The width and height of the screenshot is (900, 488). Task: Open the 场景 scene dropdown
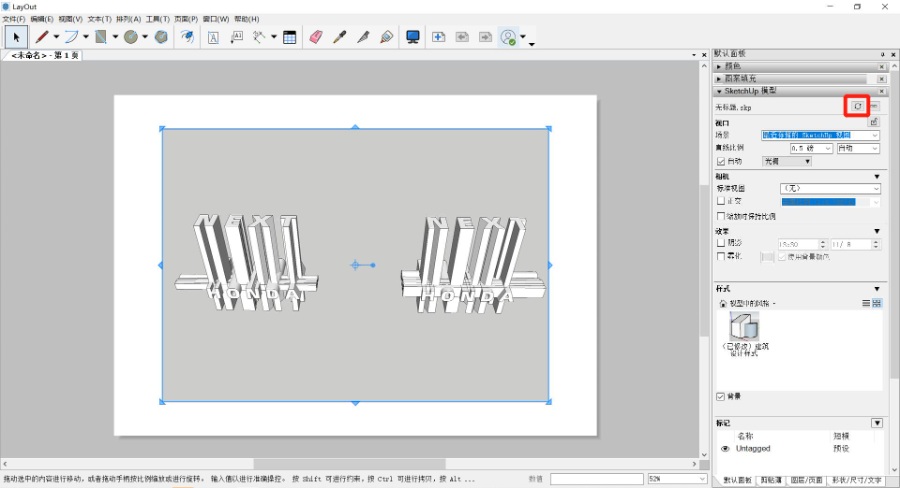pyautogui.click(x=820, y=135)
